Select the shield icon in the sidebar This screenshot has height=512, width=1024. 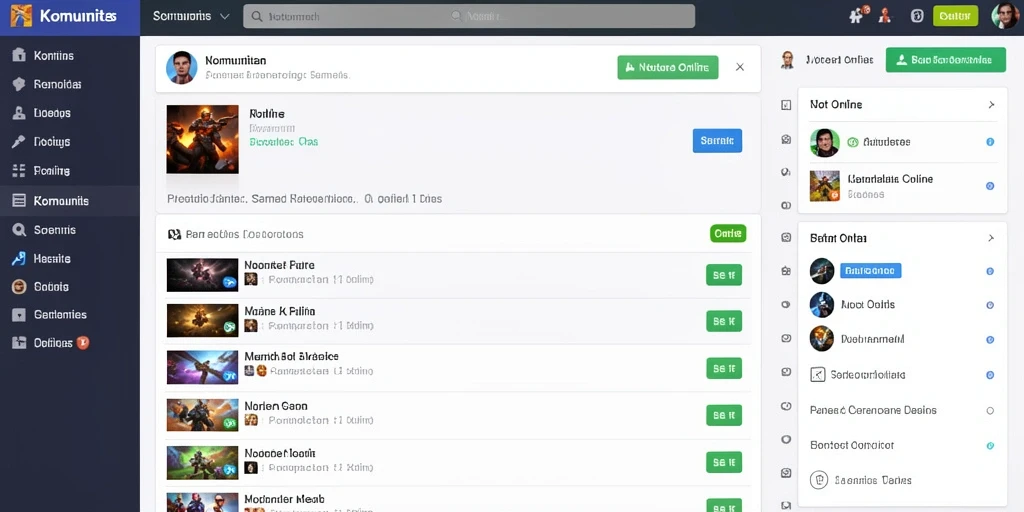tap(19, 84)
